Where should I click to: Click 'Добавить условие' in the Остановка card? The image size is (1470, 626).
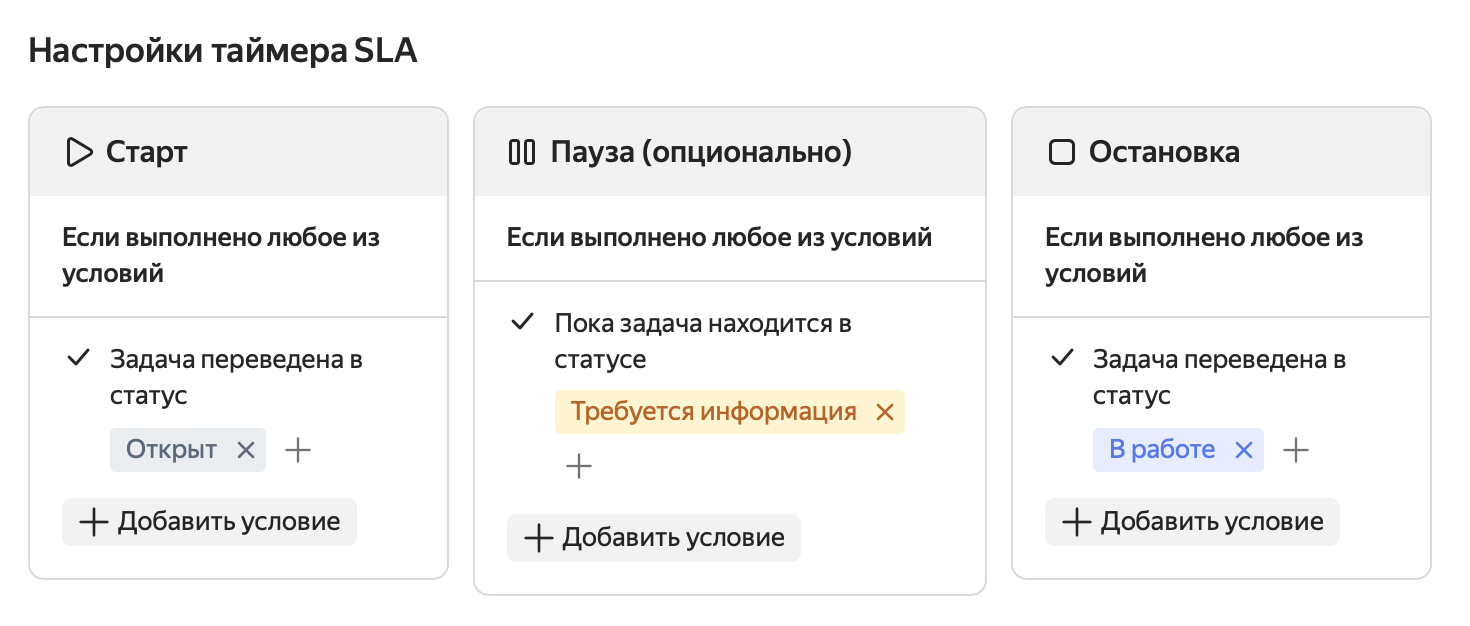(1191, 521)
